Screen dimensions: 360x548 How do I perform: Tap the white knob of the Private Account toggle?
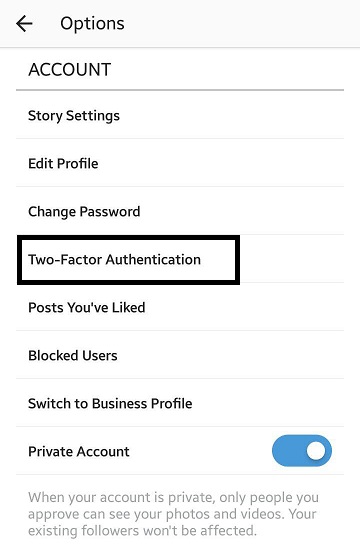pyautogui.click(x=316, y=451)
